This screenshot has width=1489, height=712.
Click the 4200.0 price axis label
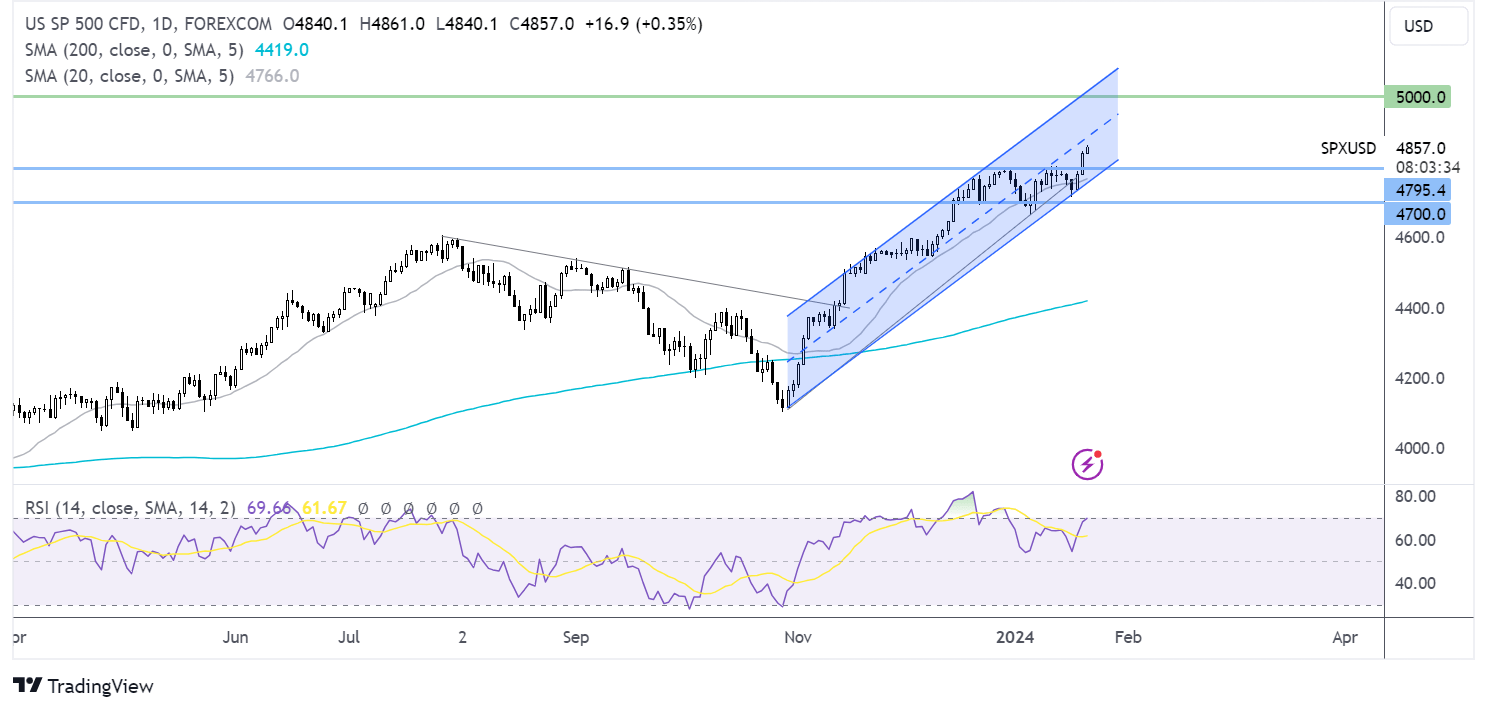pyautogui.click(x=1421, y=378)
